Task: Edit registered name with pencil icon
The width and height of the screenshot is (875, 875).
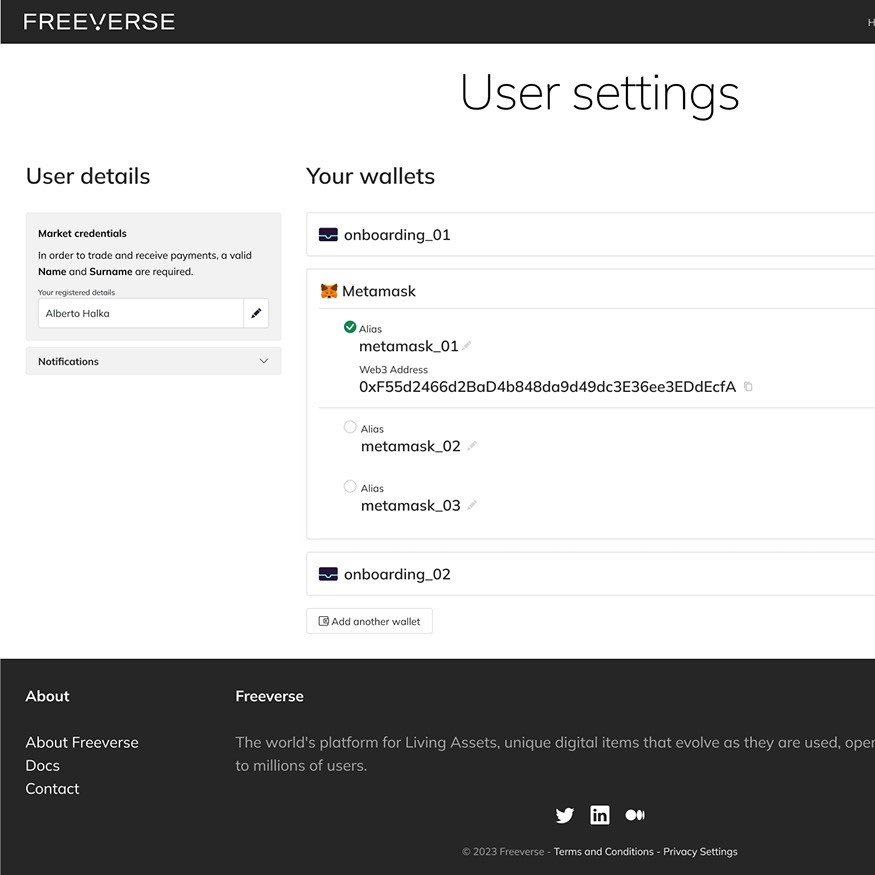Action: tap(256, 313)
